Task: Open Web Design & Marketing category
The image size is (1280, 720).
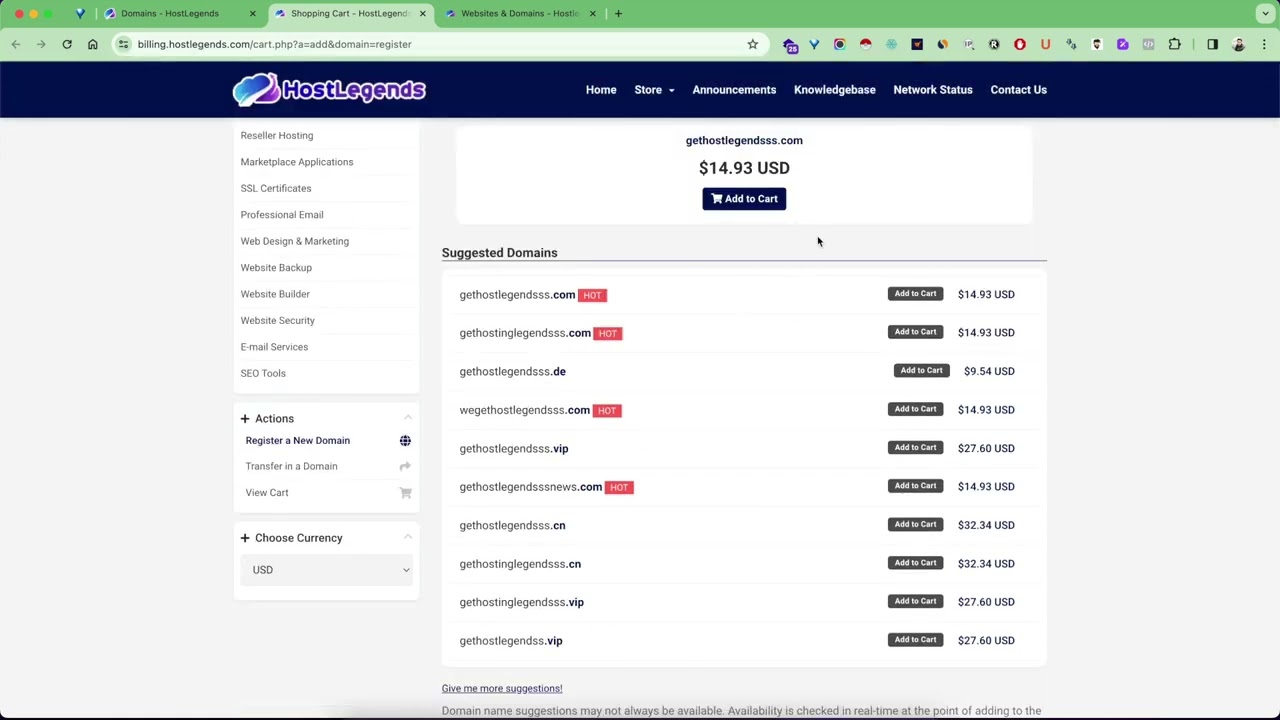Action: [x=295, y=241]
